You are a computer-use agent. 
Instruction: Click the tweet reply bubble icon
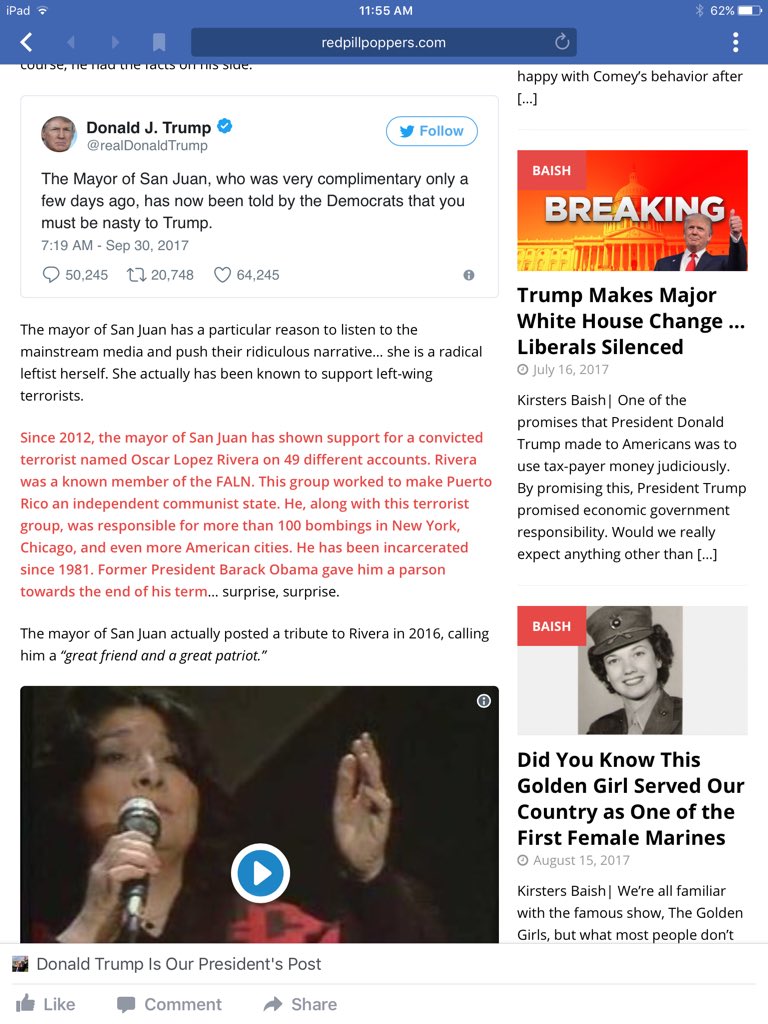point(51,275)
